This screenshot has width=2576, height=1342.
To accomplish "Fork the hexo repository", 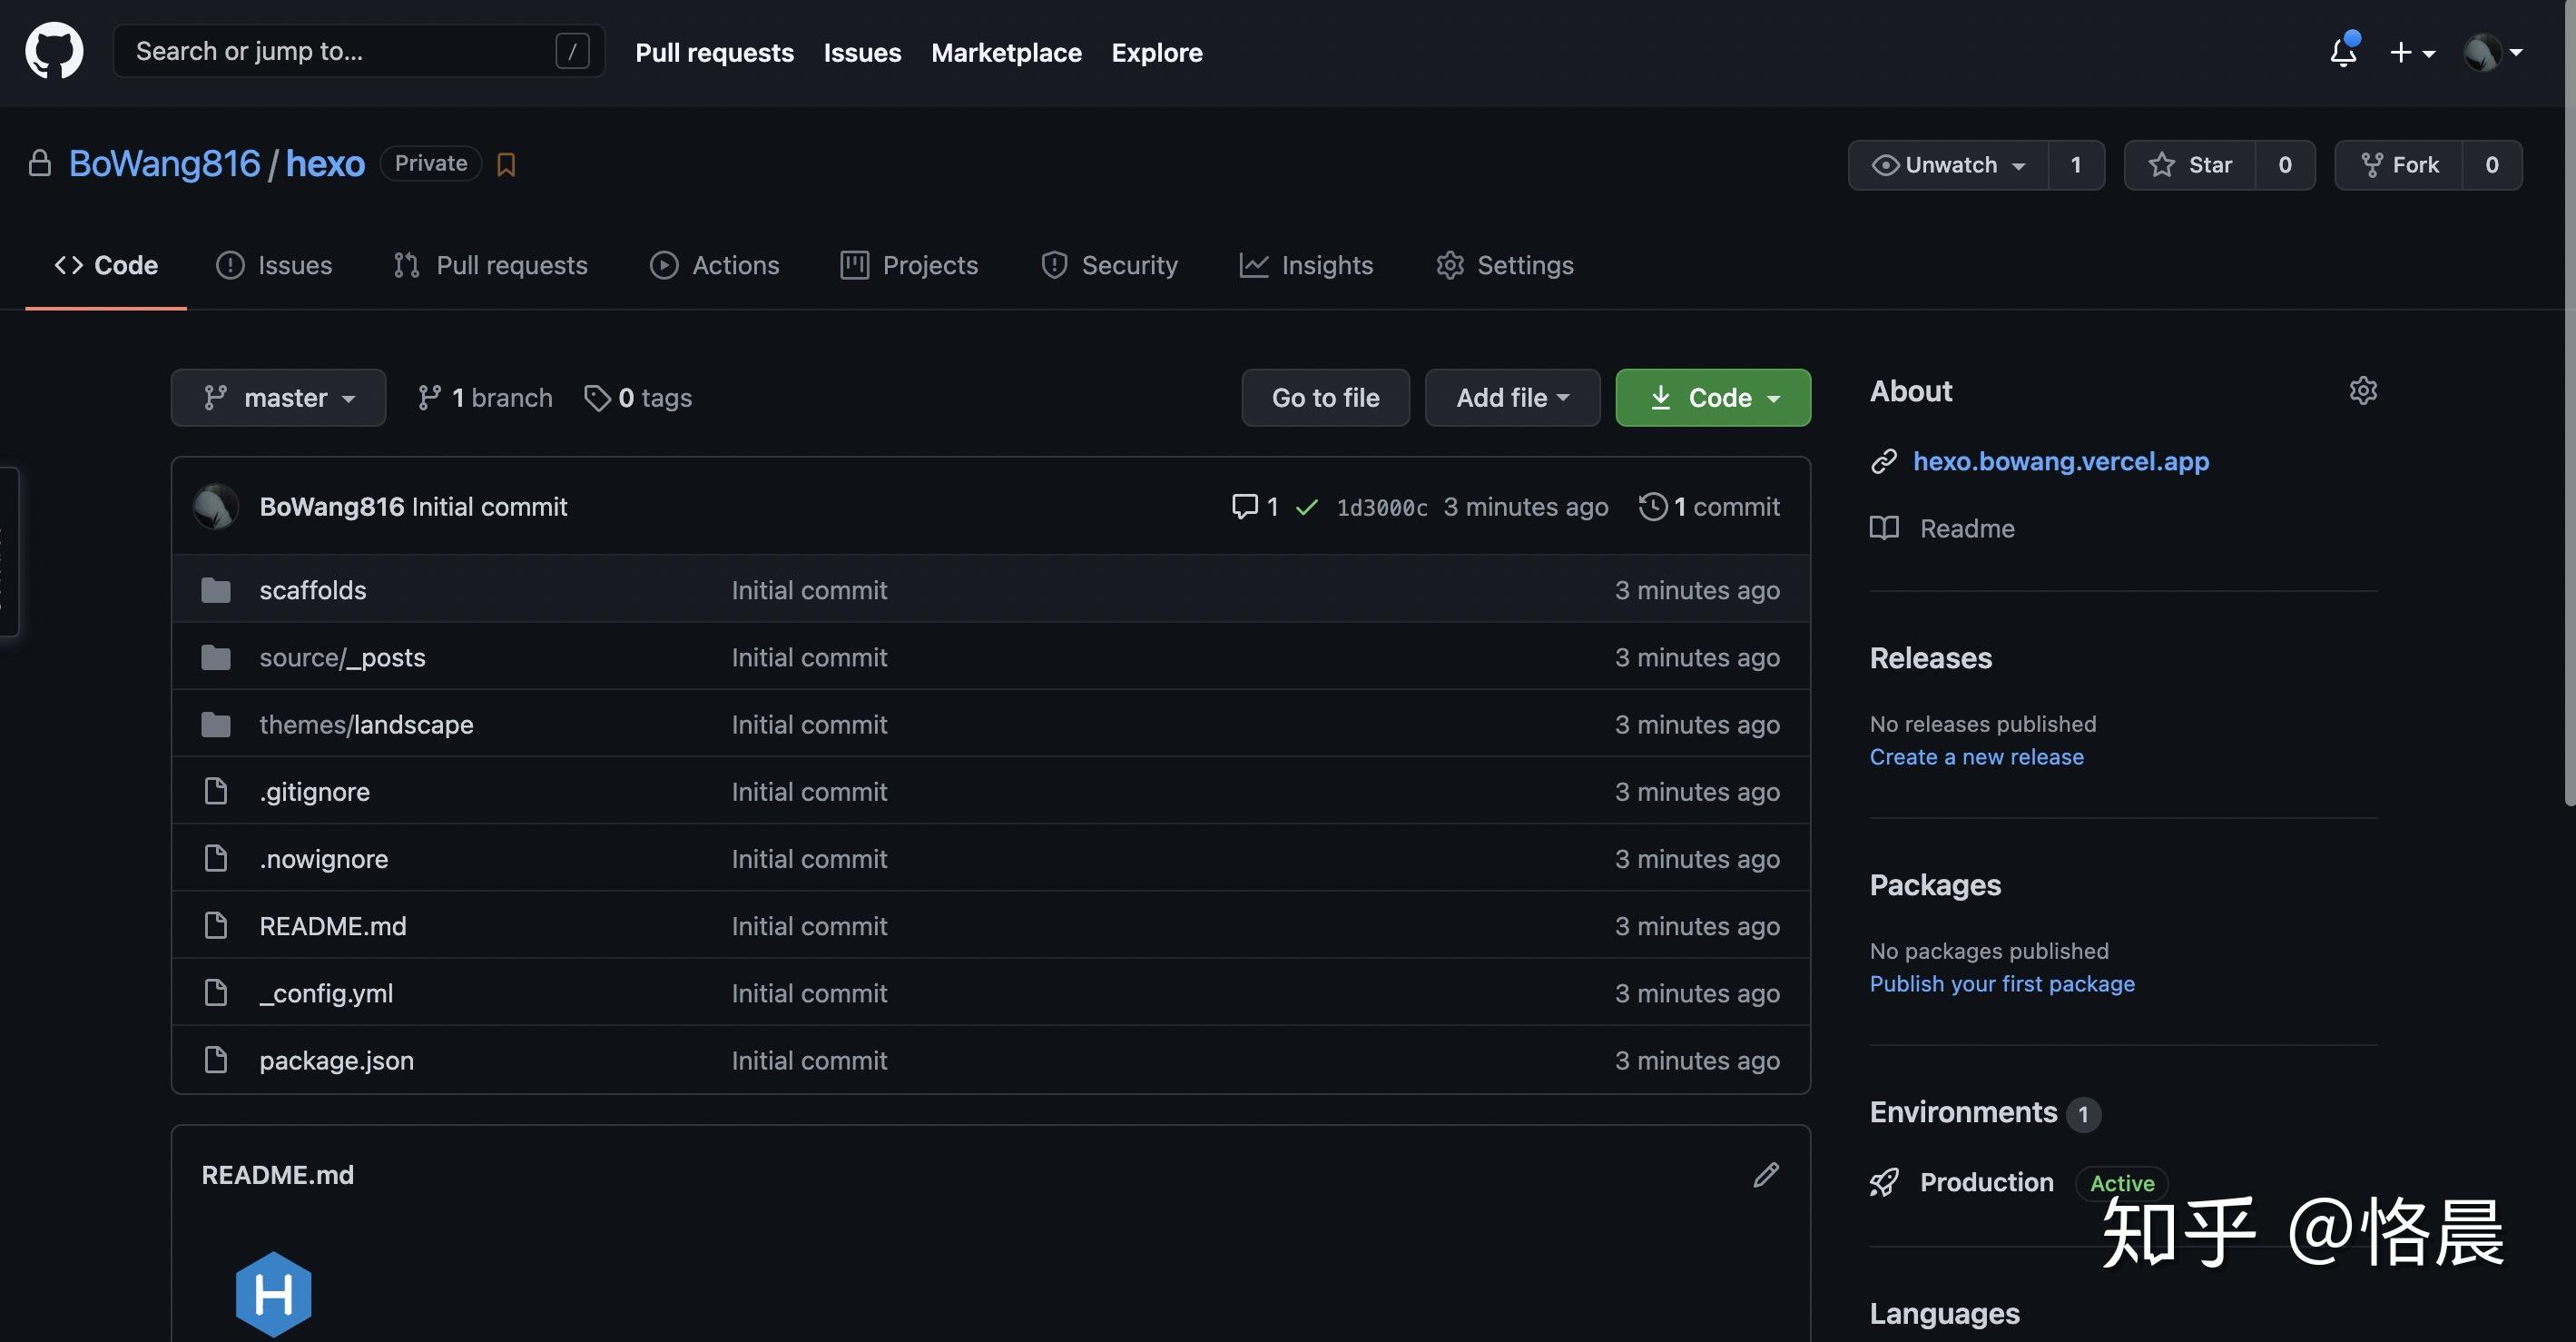I will 2399,165.
